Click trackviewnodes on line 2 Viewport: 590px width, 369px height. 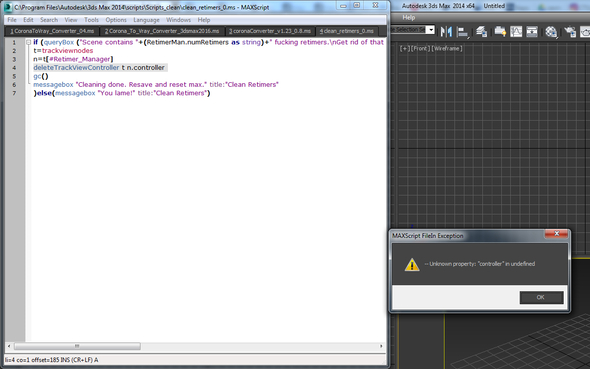coord(67,50)
